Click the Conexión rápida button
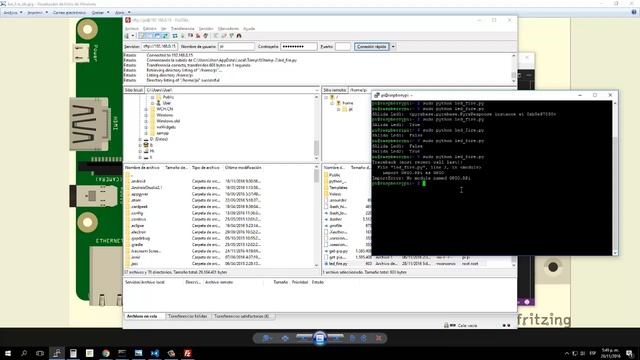The image size is (640, 360). pos(371,47)
